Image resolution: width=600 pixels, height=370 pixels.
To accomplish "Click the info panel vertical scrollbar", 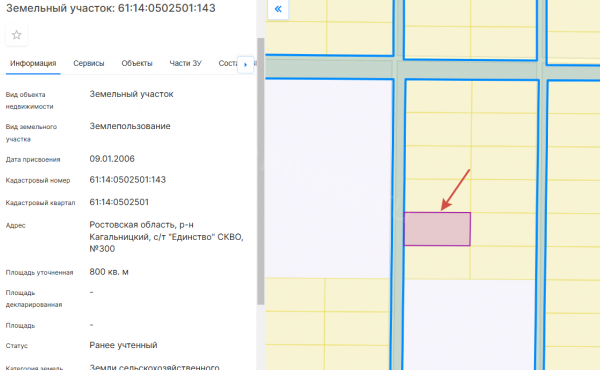I will pyautogui.click(x=261, y=171).
